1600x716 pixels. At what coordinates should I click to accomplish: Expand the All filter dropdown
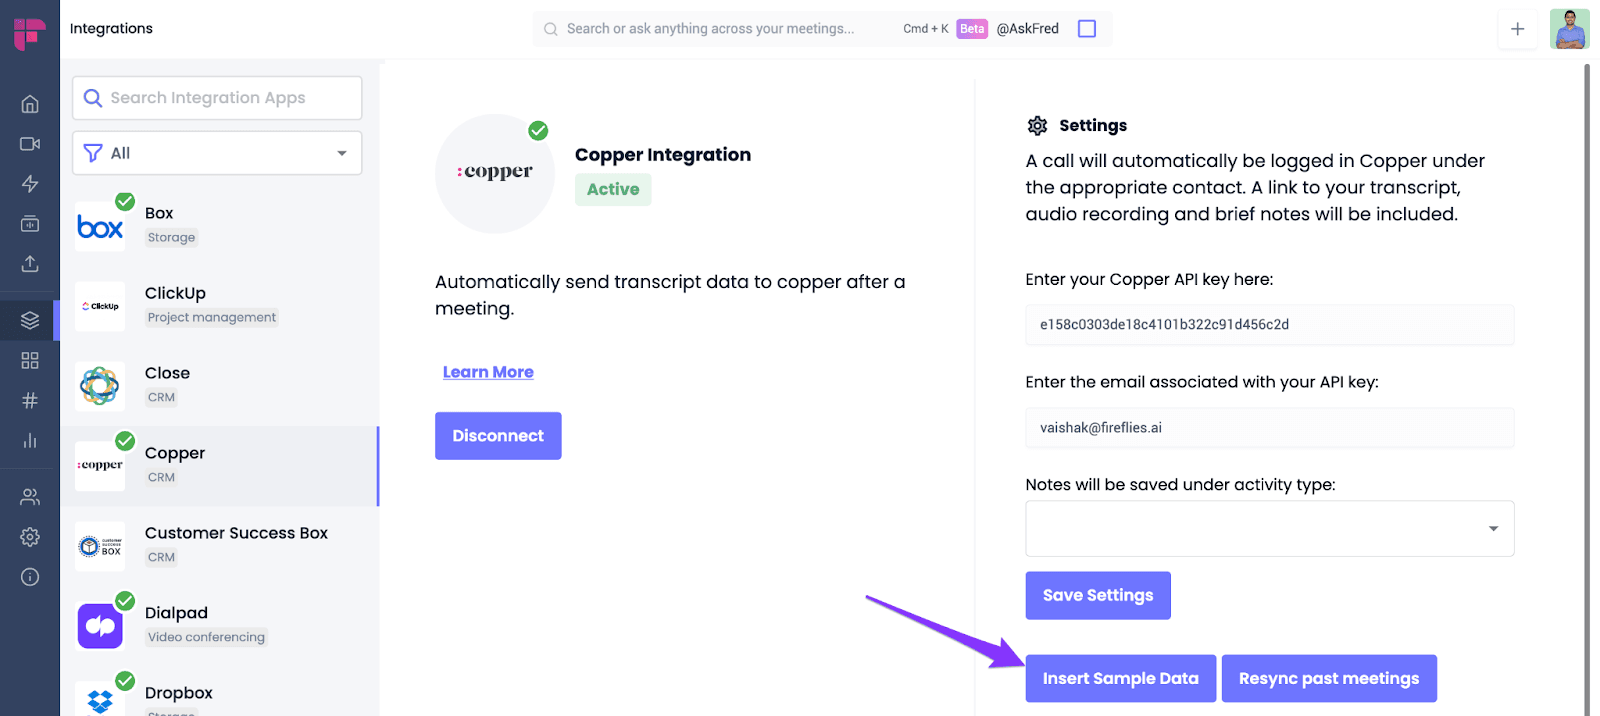coord(217,153)
